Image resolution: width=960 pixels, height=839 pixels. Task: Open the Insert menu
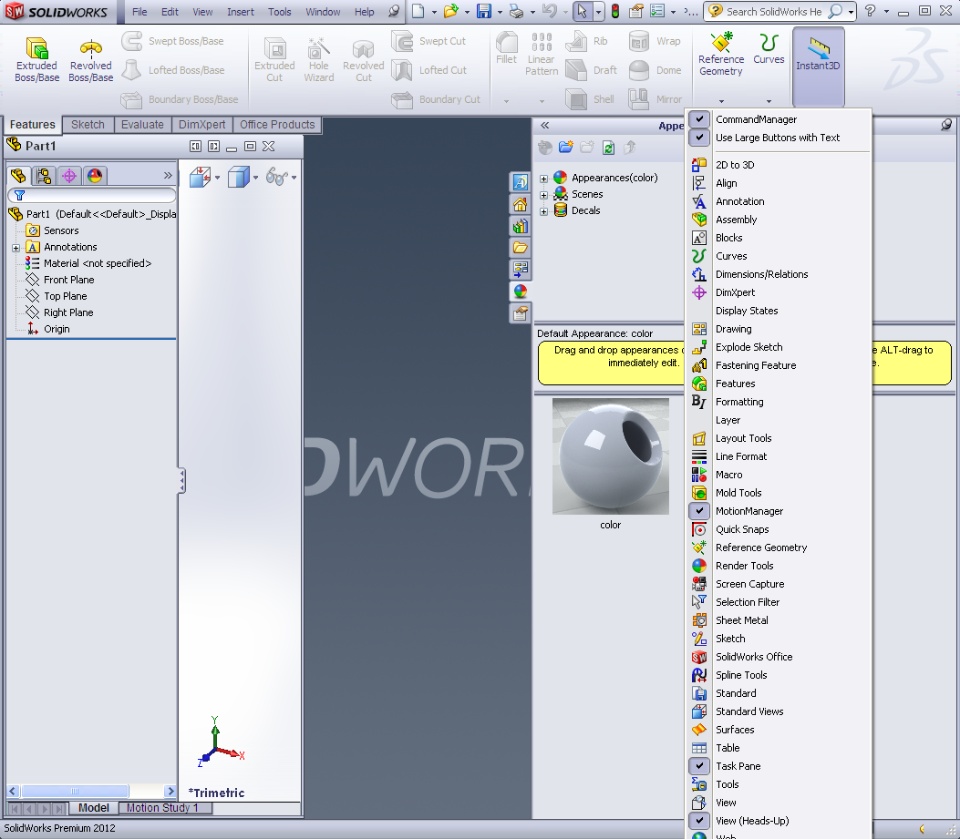[x=240, y=12]
